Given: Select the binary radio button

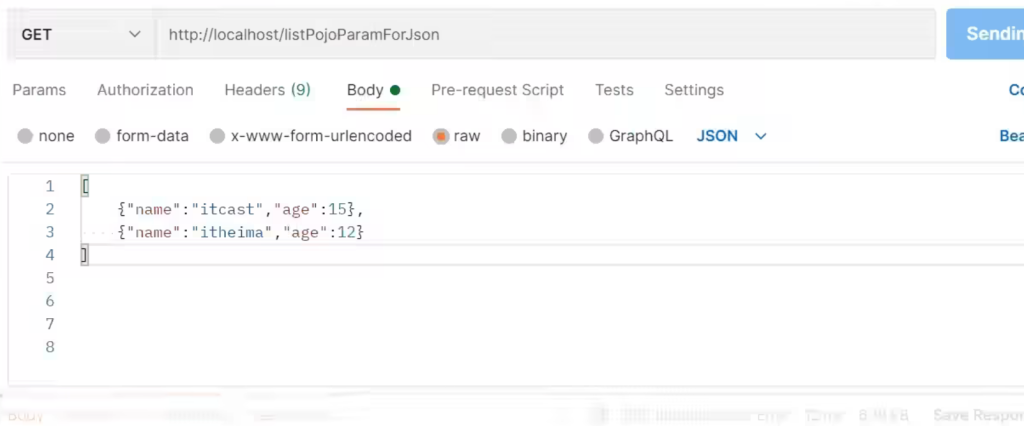Looking at the screenshot, I should 509,136.
